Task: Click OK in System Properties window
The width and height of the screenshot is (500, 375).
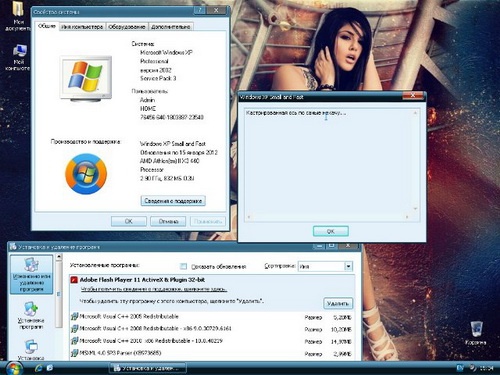Action: click(x=129, y=221)
